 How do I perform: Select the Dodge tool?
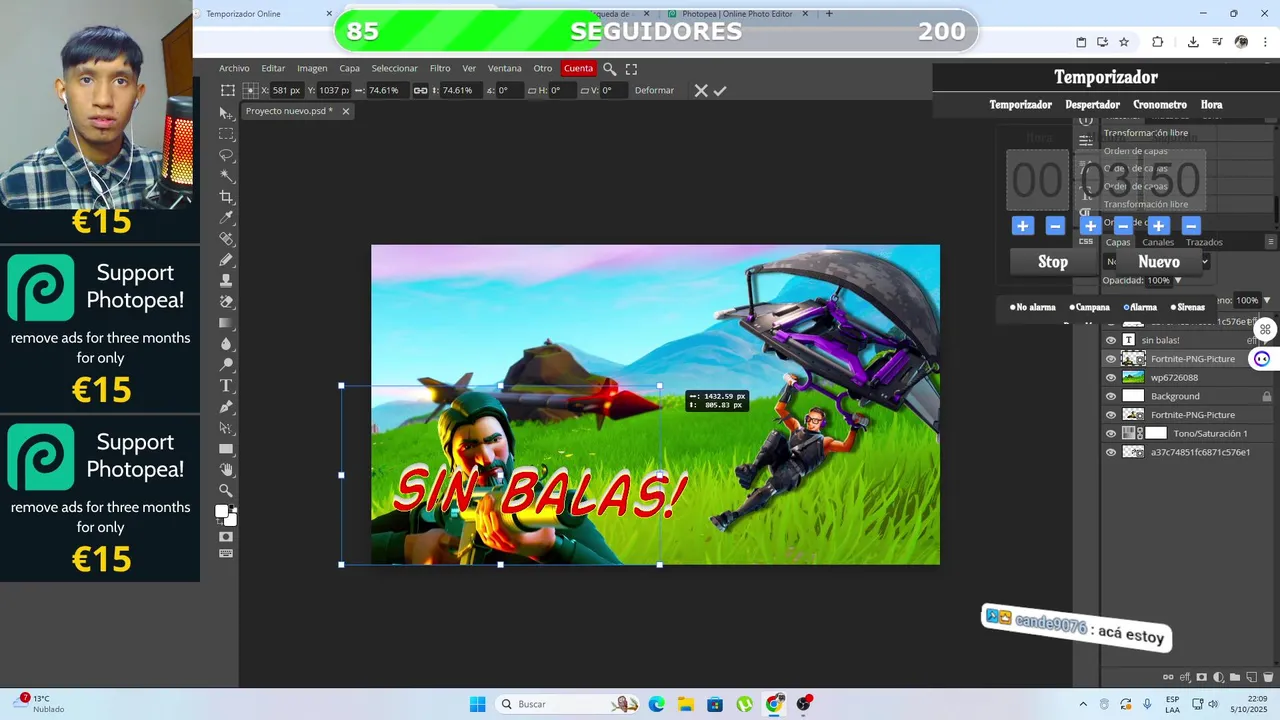coord(227,365)
